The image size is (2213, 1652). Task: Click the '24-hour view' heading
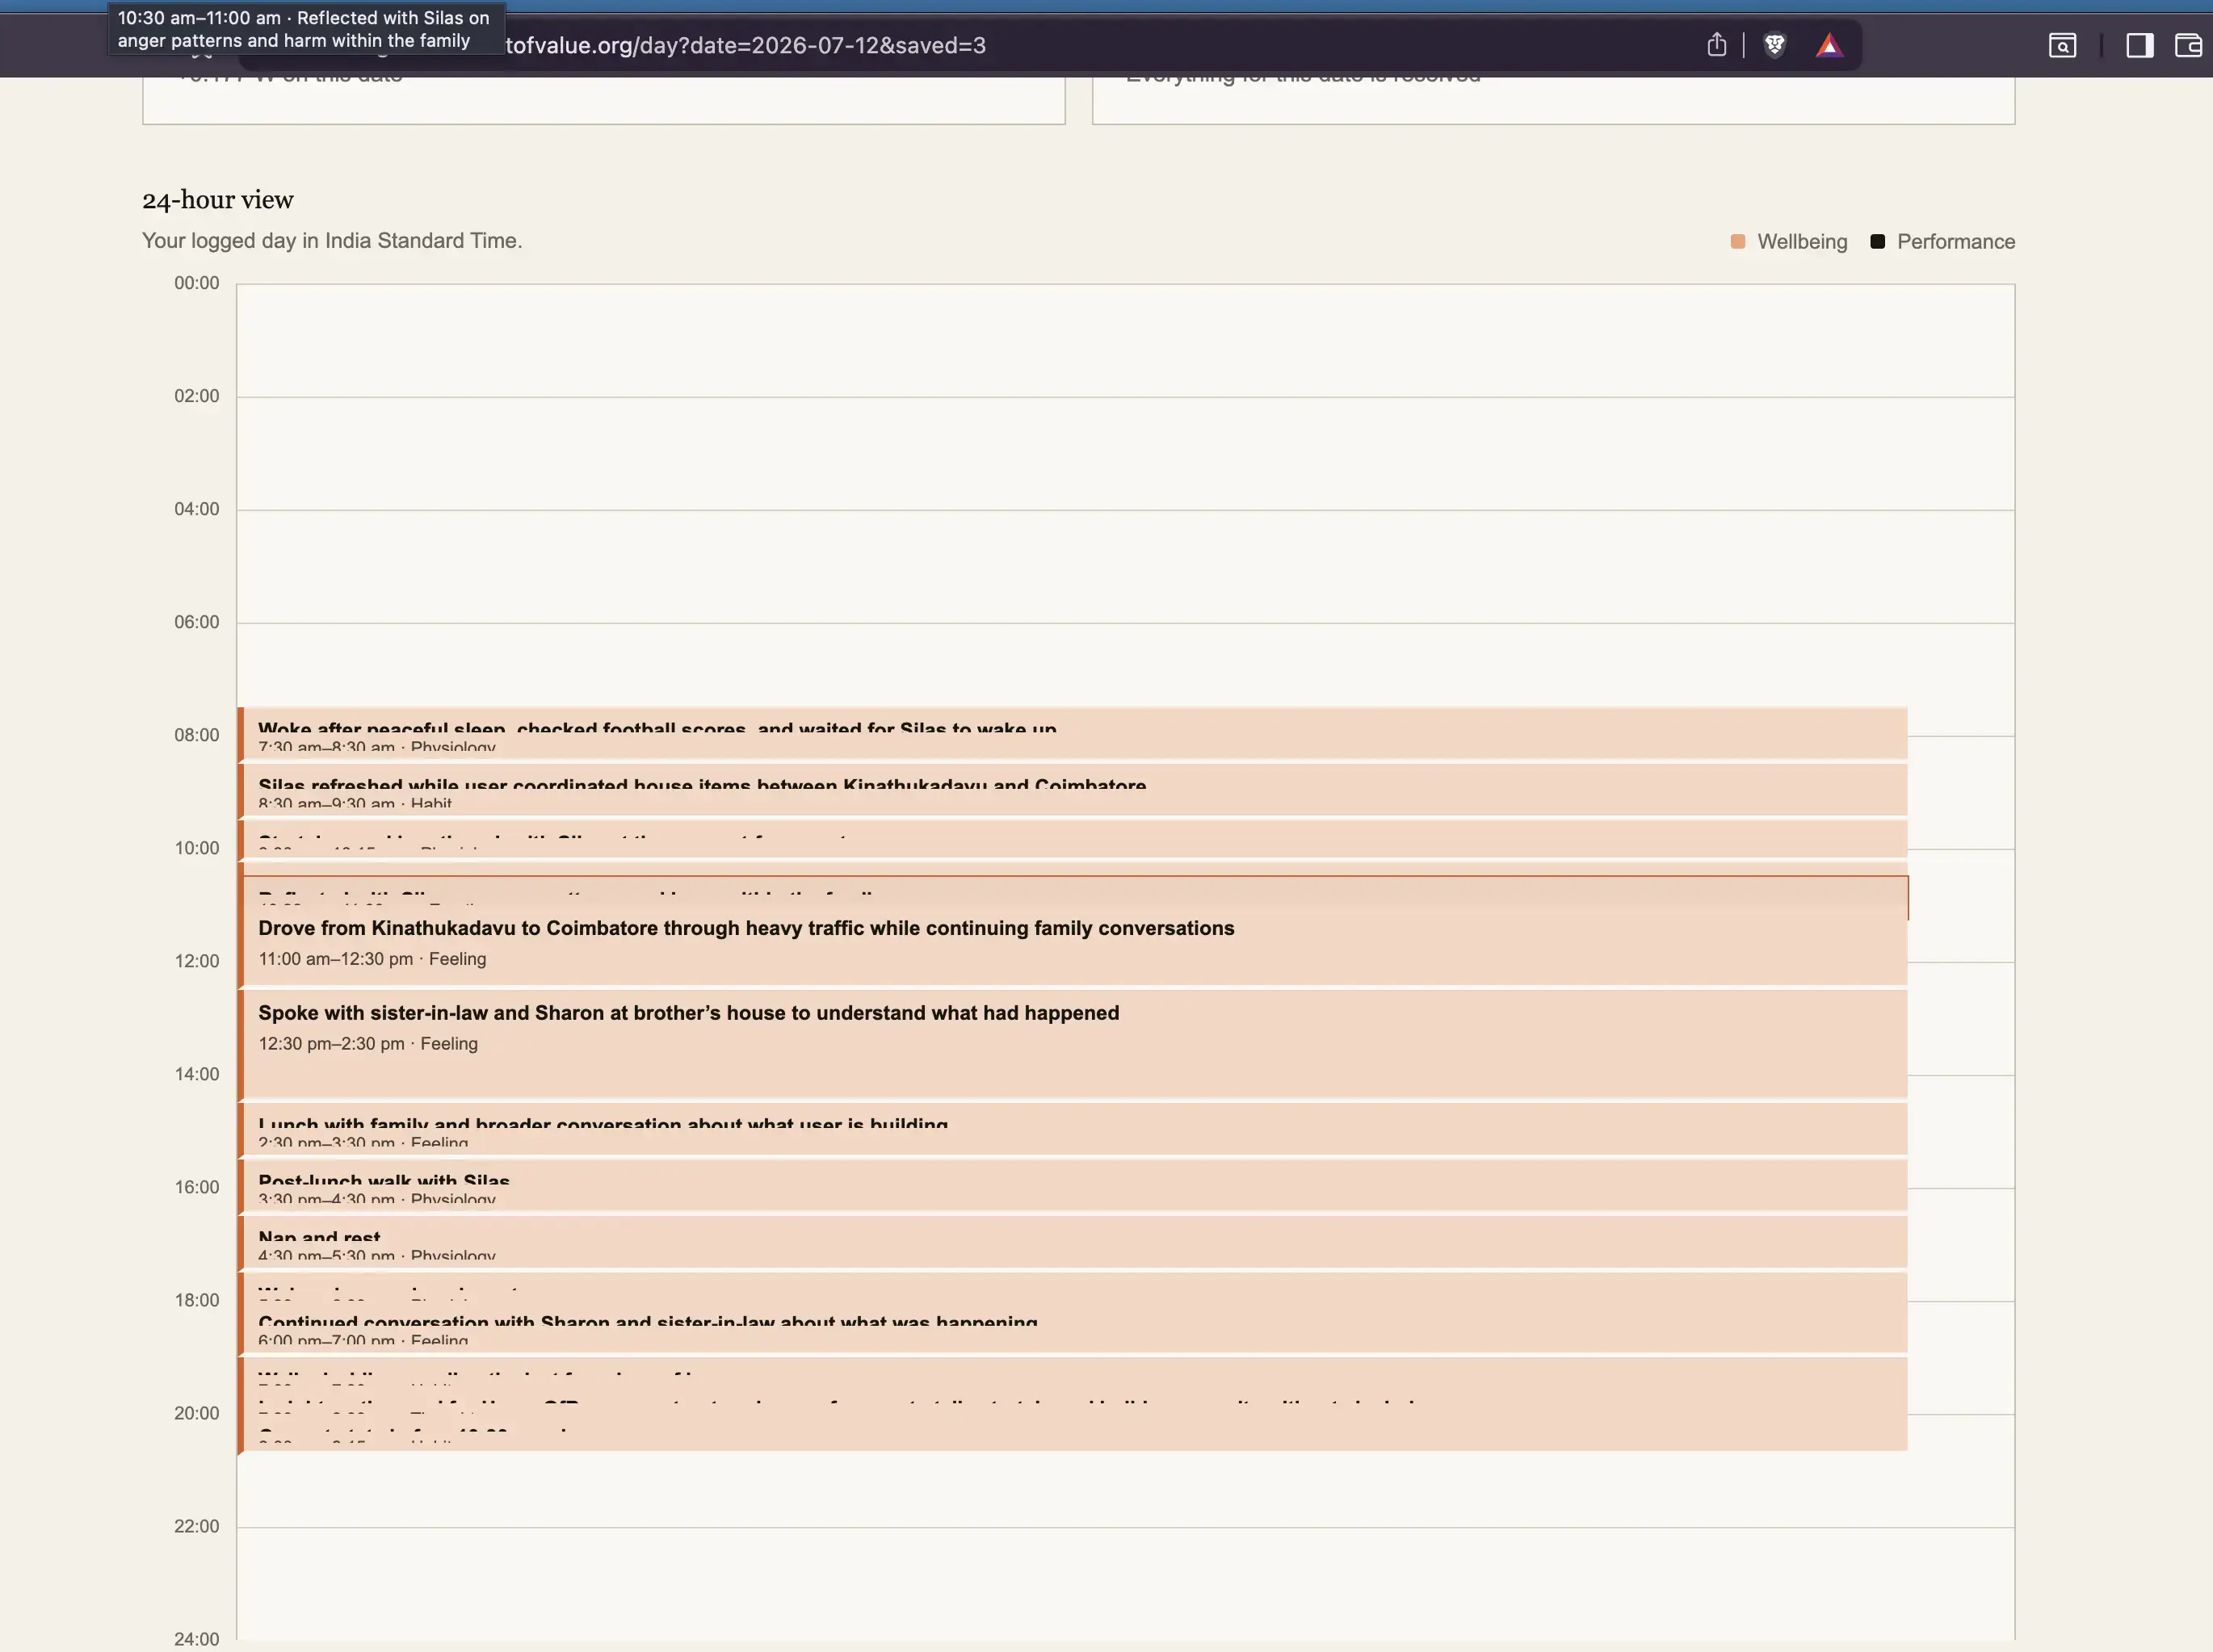(218, 200)
